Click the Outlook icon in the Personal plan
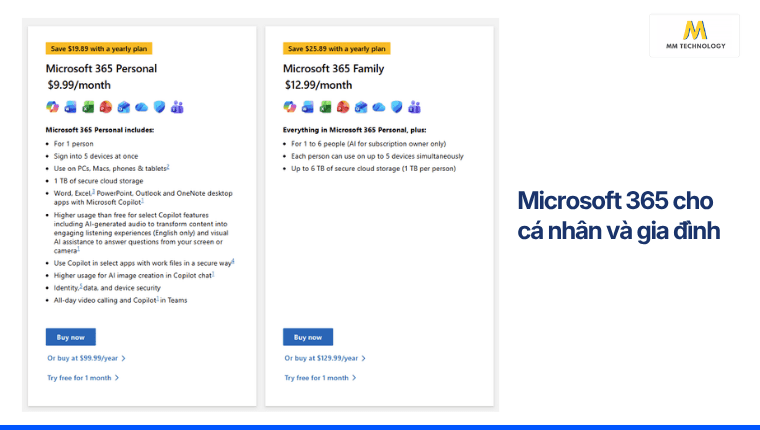The width and height of the screenshot is (760, 430). (124, 107)
